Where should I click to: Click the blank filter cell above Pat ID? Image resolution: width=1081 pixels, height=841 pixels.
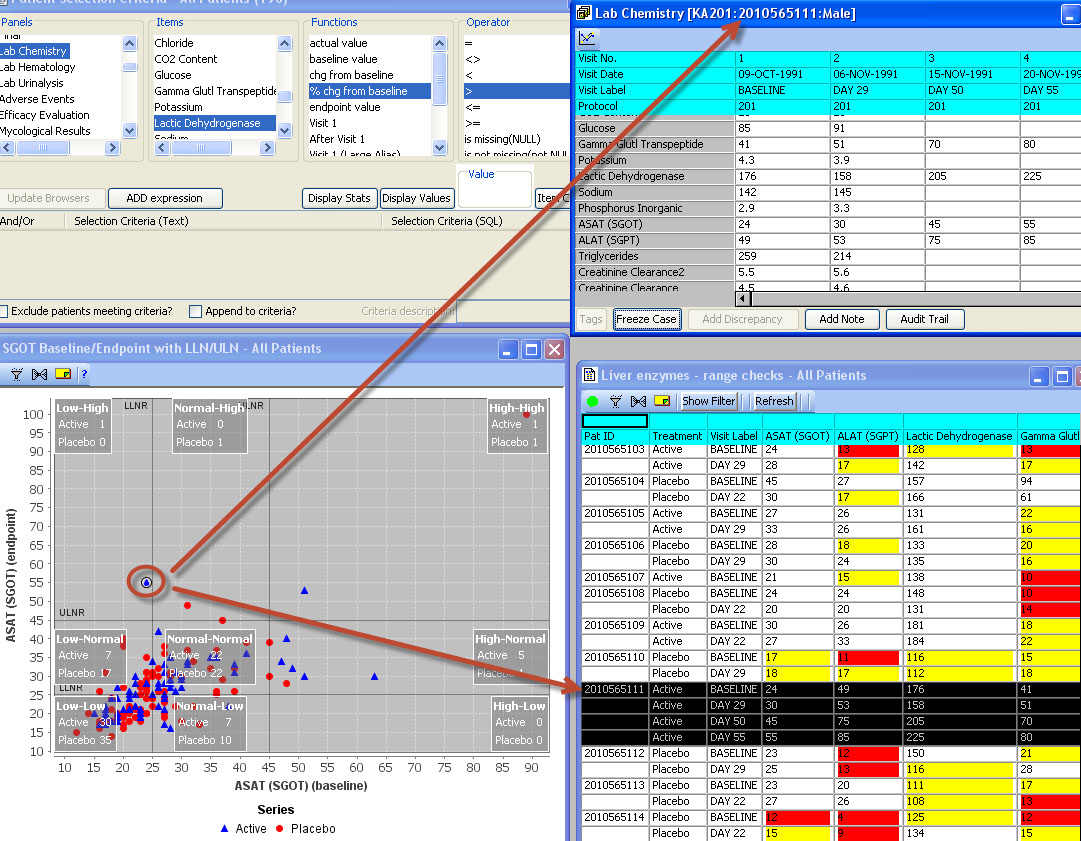coord(615,420)
